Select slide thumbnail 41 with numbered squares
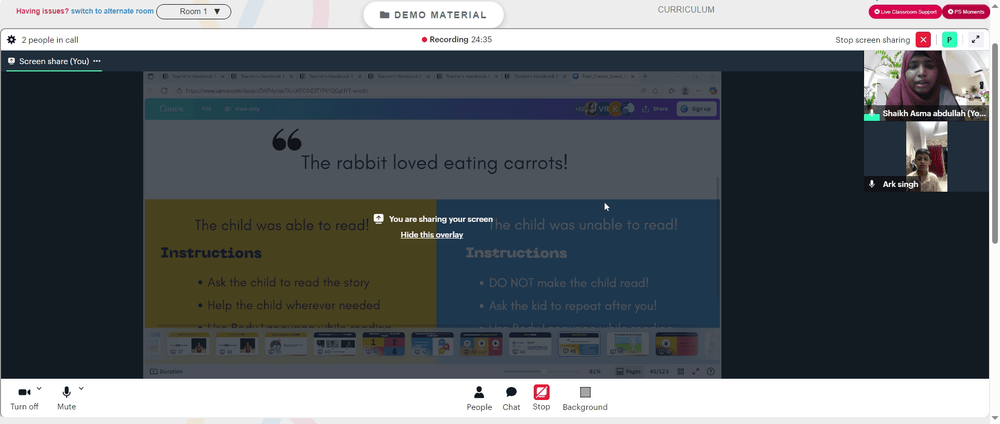Screen dimensions: 1000x424 pos(383,344)
